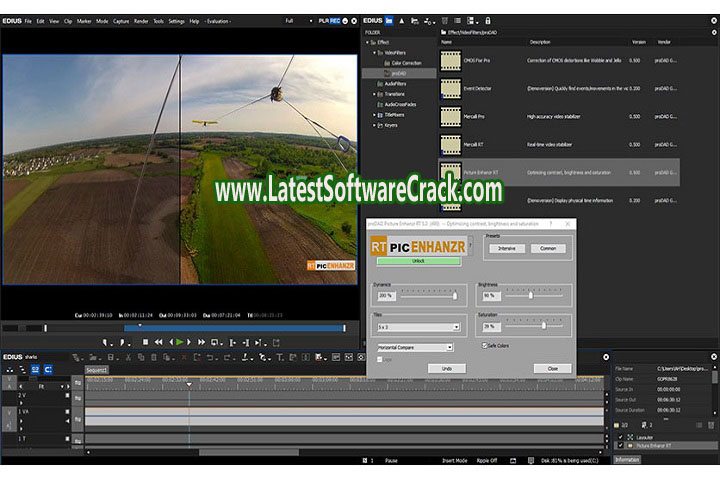Toggle the lock box on track 1 VA
Image resolution: width=720 pixels, height=480 pixels.
(68, 412)
